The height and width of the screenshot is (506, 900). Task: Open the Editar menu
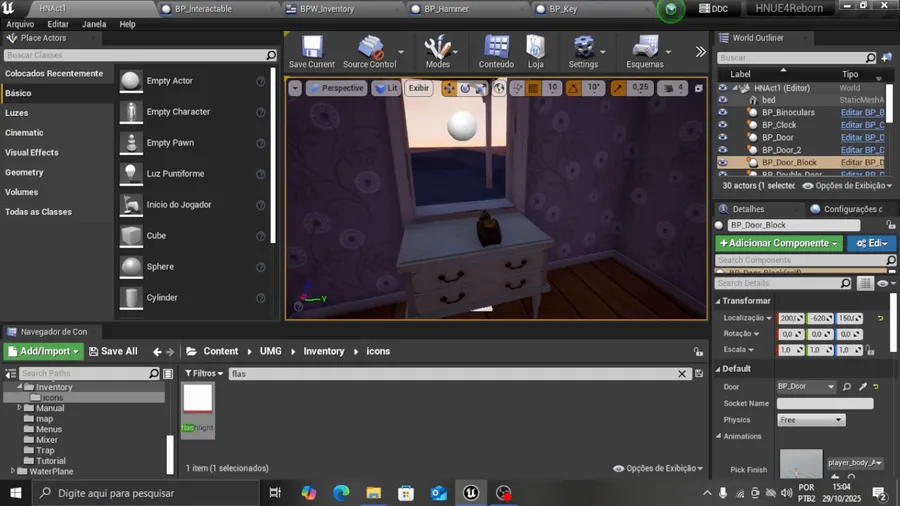pyautogui.click(x=58, y=24)
